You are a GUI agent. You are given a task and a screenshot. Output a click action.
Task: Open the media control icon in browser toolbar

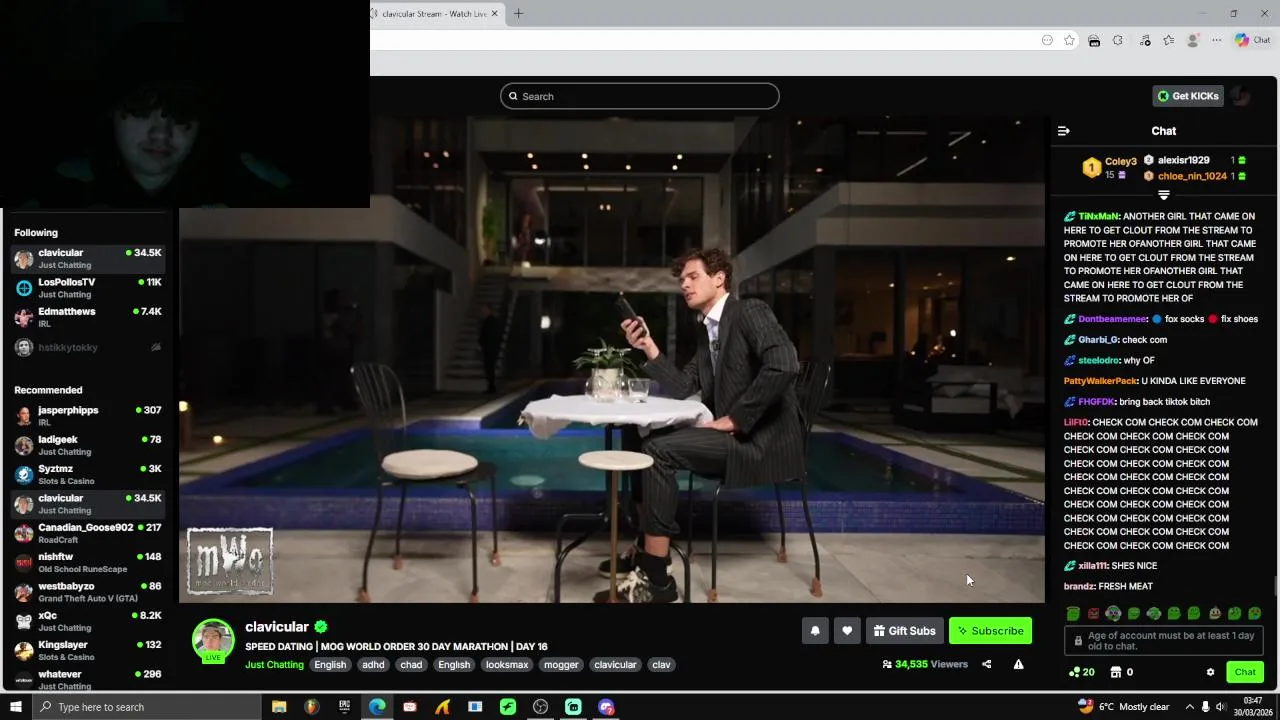[x=1144, y=40]
